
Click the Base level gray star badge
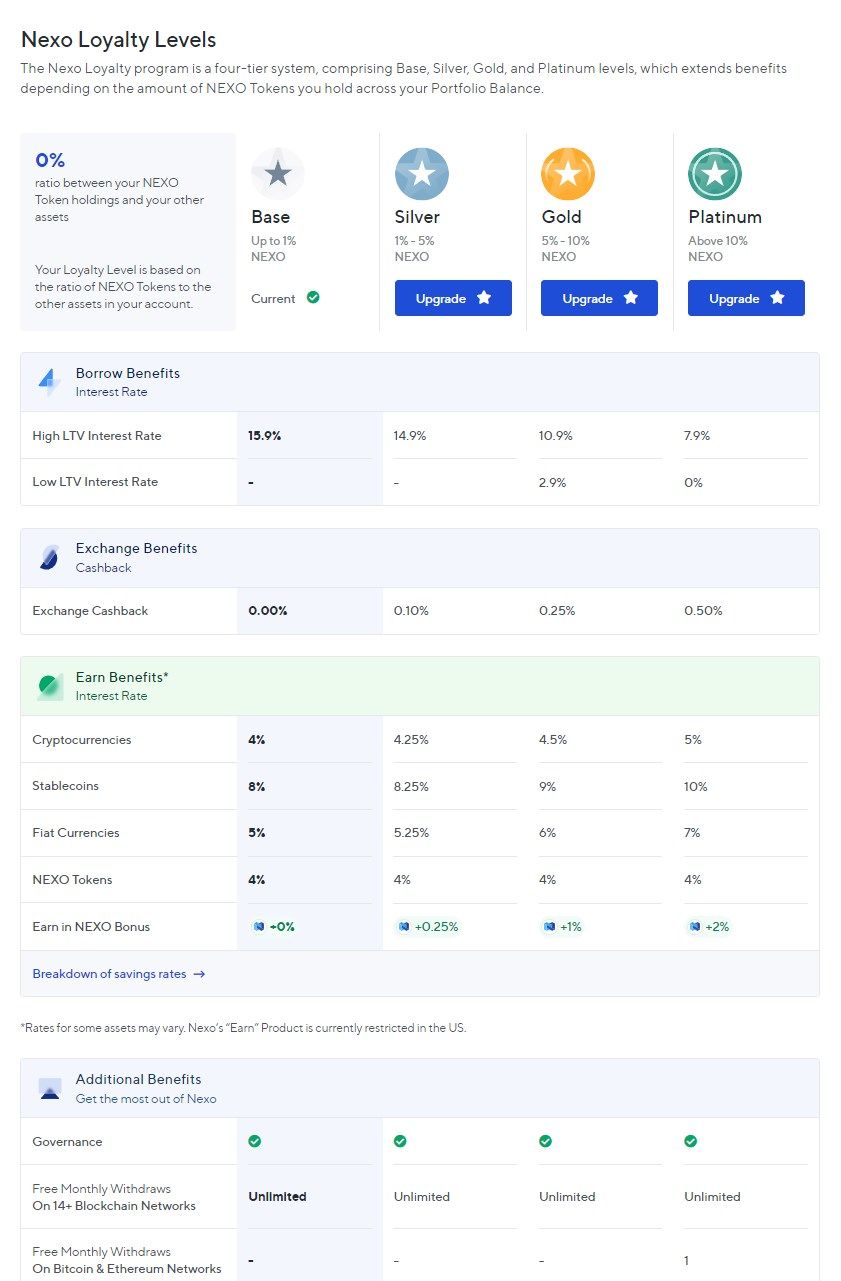277,174
